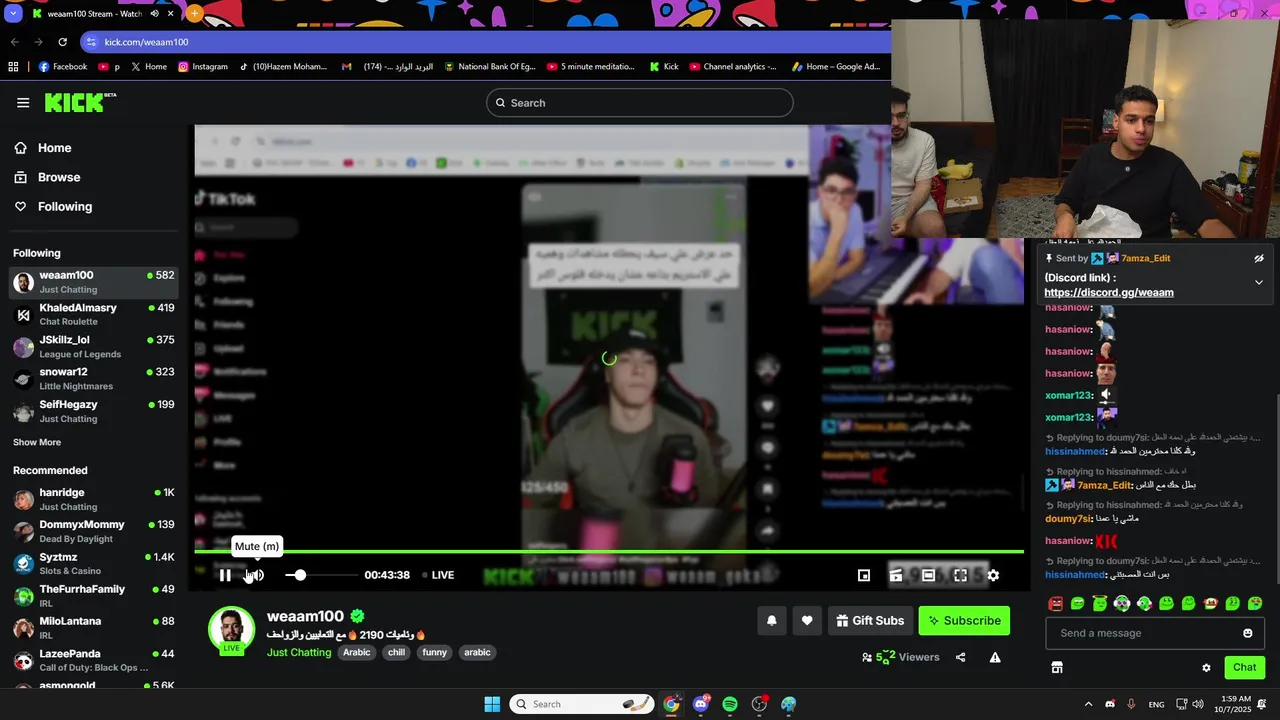Open the KhaledAlmasry channel
Viewport: 1280px width, 720px height.
94,314
